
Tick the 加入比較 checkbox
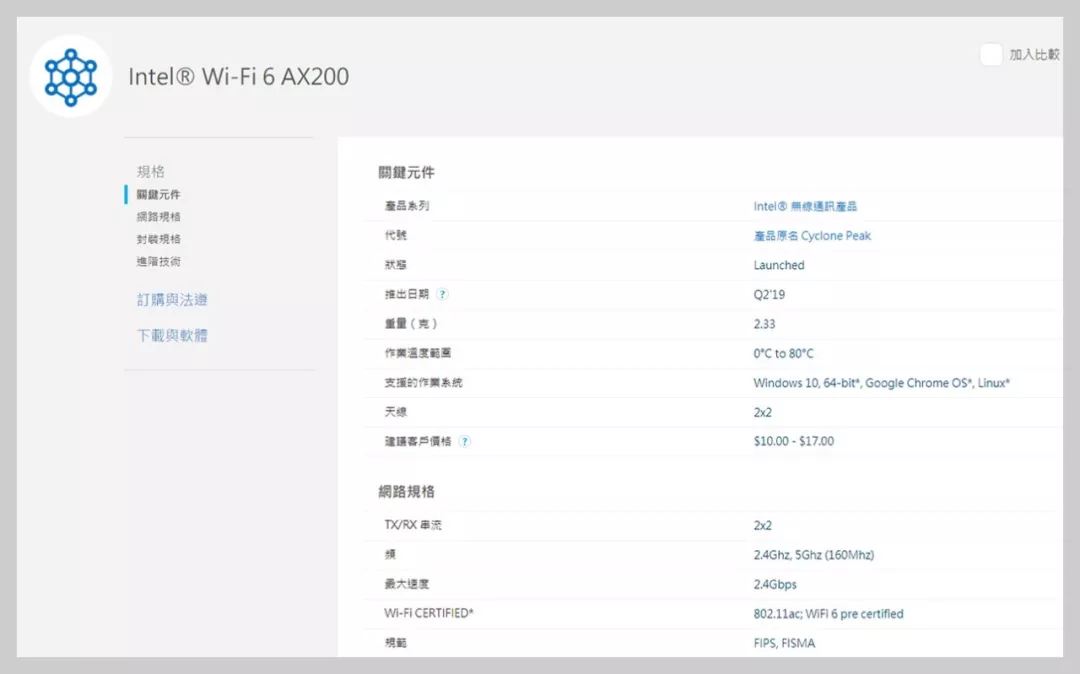pyautogui.click(x=990, y=54)
